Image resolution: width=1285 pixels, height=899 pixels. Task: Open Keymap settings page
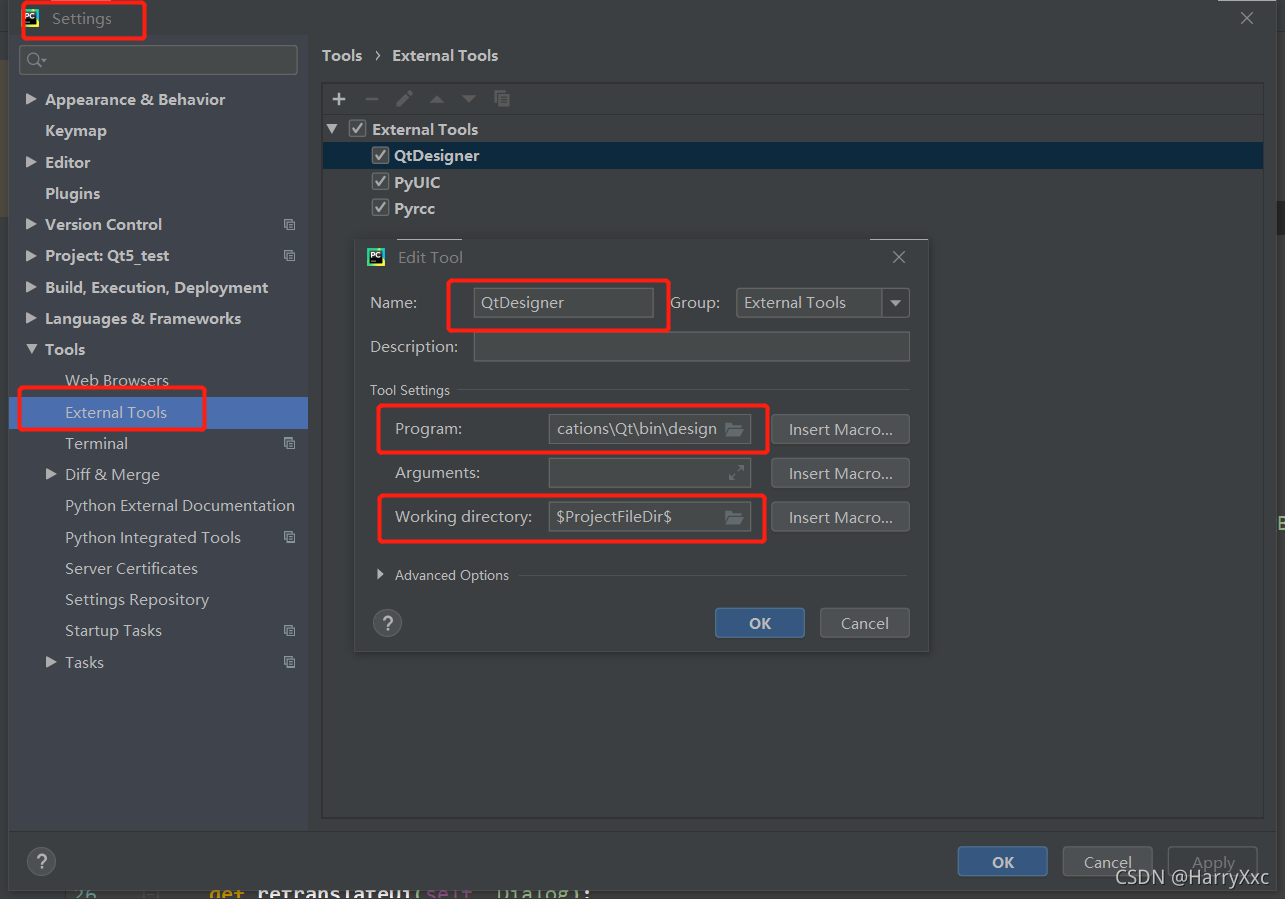(x=76, y=131)
